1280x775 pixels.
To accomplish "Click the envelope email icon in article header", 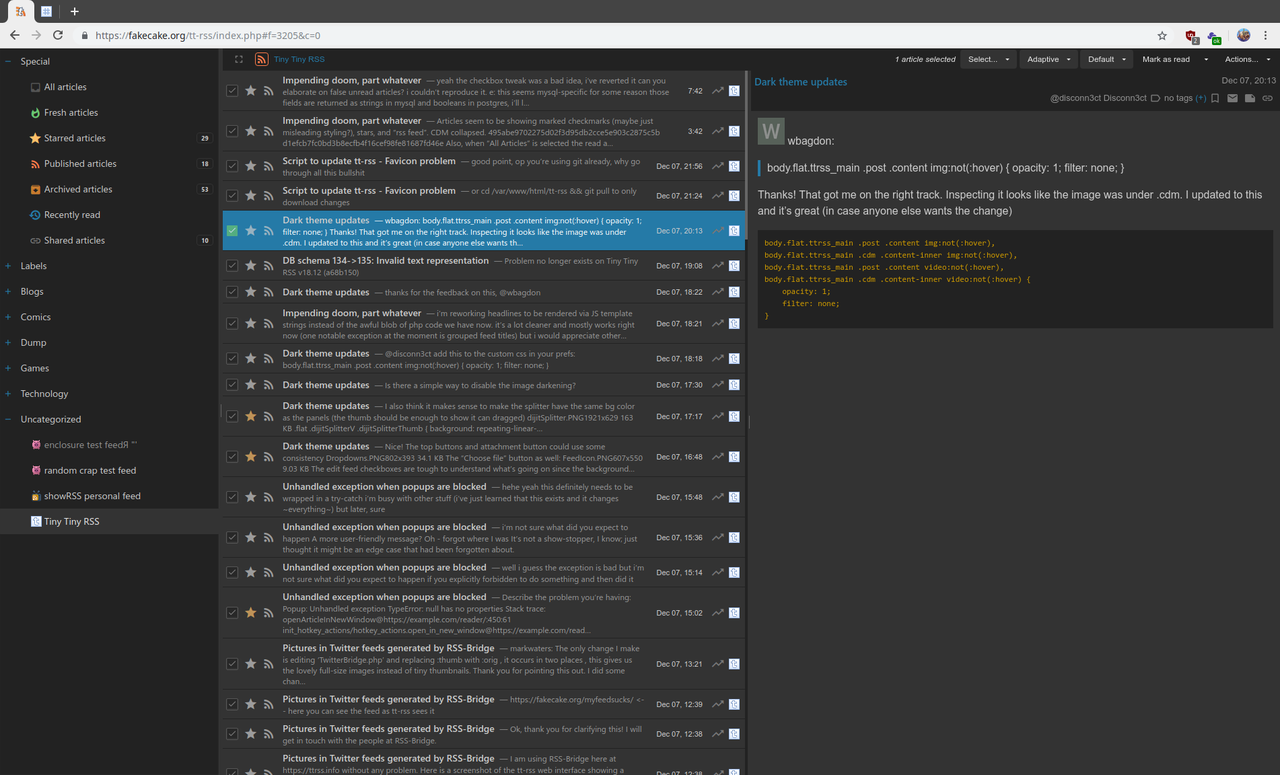I will 1233,98.
